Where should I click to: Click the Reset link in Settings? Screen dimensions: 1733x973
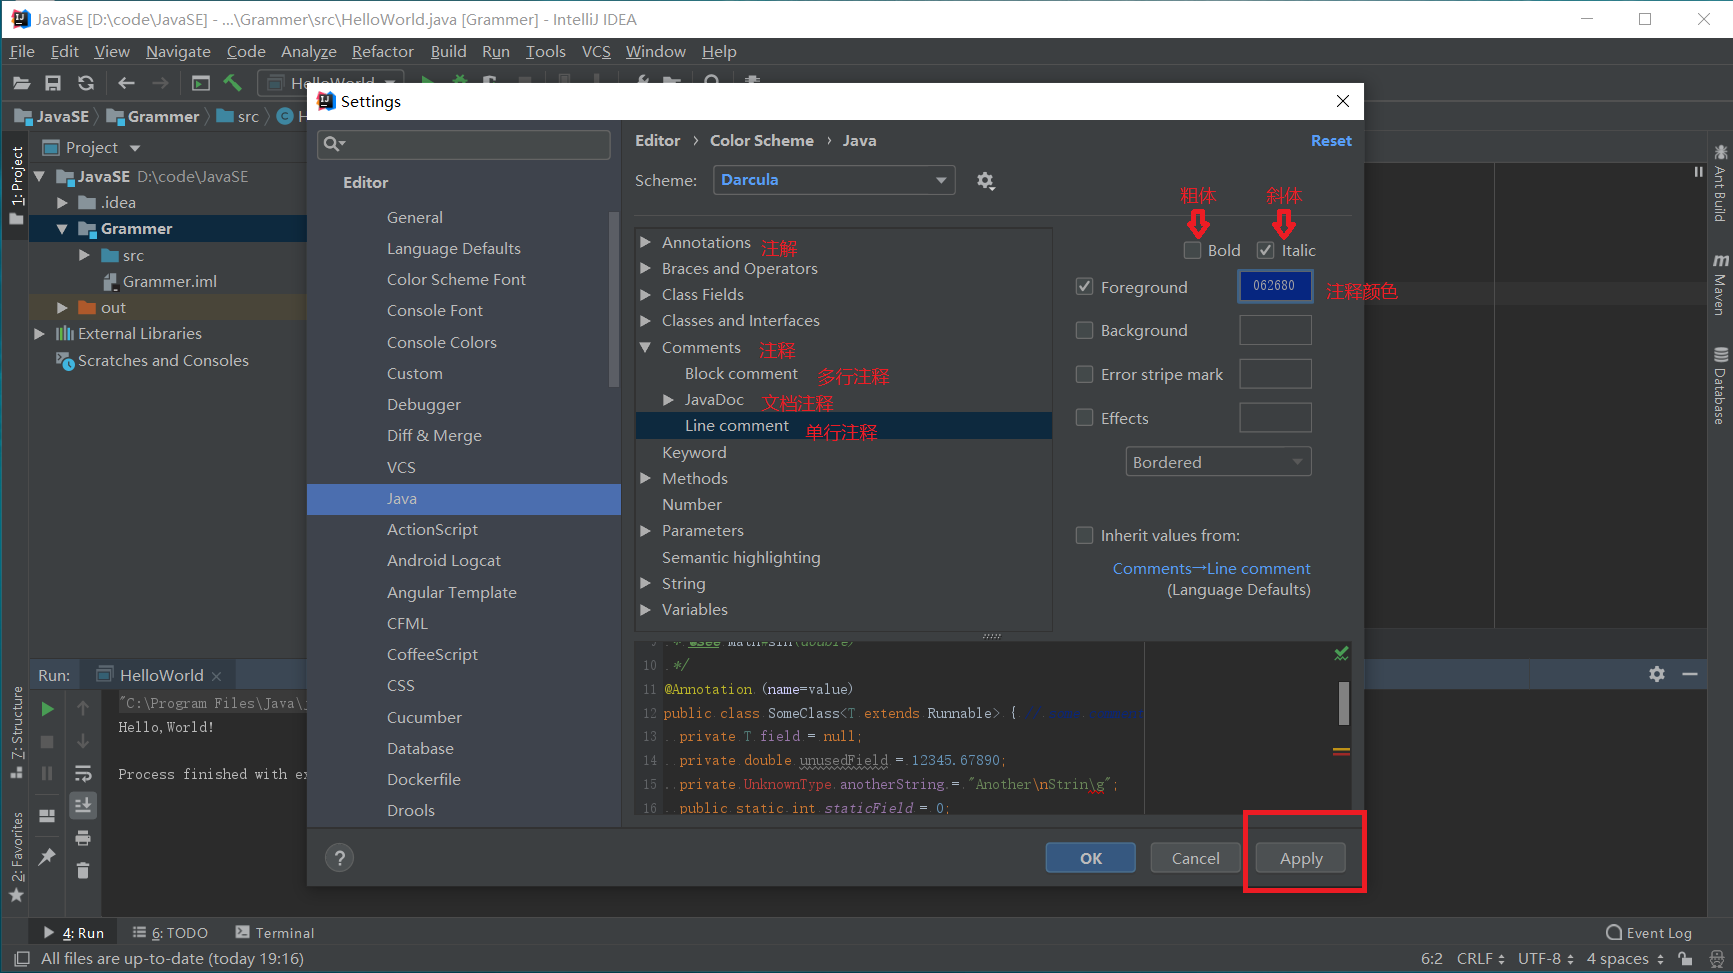pyautogui.click(x=1331, y=141)
